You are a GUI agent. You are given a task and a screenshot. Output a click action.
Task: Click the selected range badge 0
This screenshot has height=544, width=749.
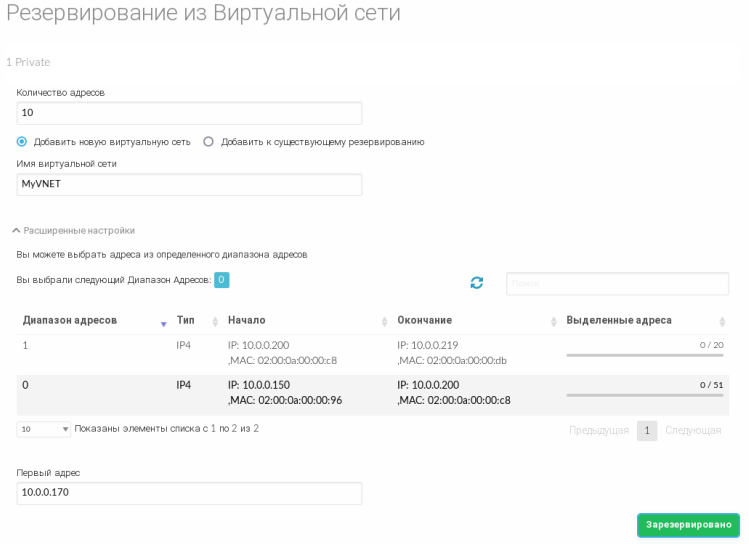click(222, 280)
